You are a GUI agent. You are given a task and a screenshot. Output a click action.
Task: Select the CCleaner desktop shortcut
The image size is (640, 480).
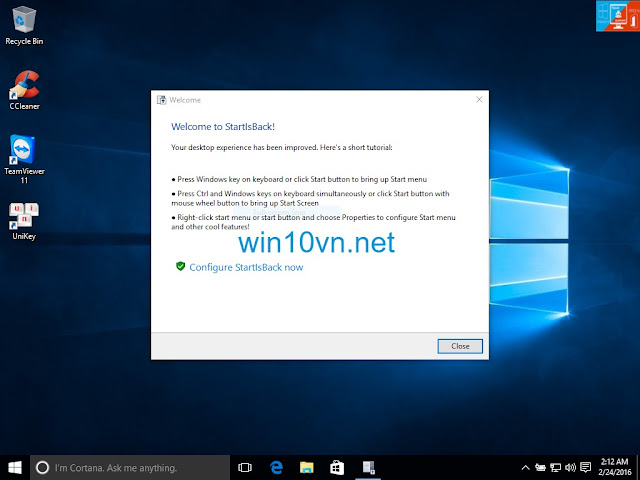(24, 90)
